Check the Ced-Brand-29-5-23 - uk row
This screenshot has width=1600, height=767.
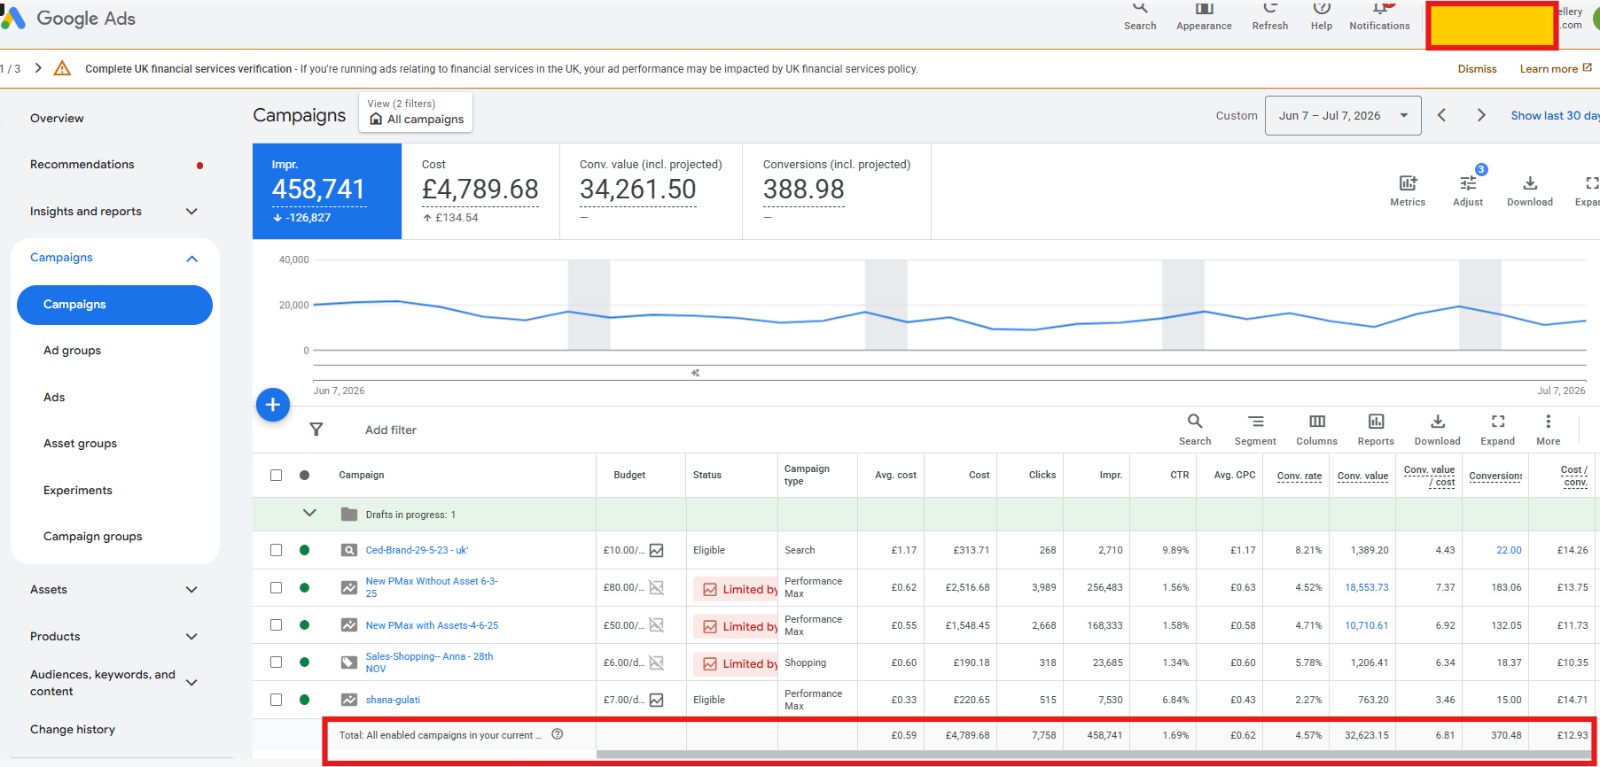276,550
